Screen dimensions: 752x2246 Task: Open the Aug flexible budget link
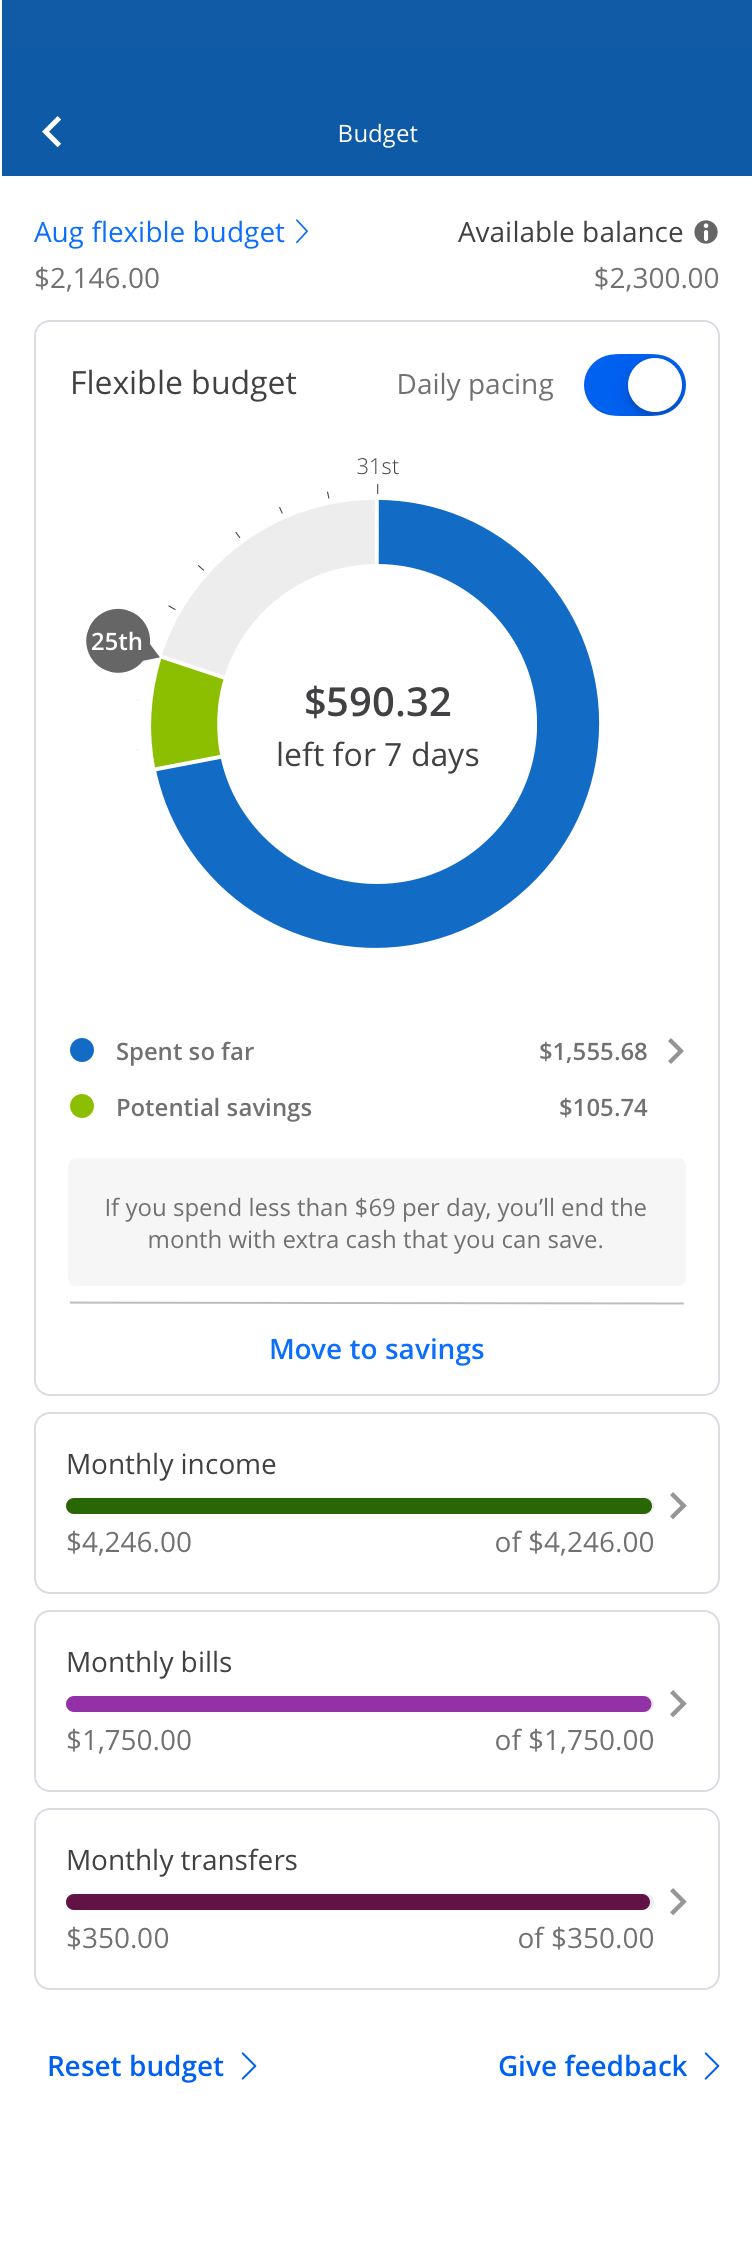[x=171, y=232]
